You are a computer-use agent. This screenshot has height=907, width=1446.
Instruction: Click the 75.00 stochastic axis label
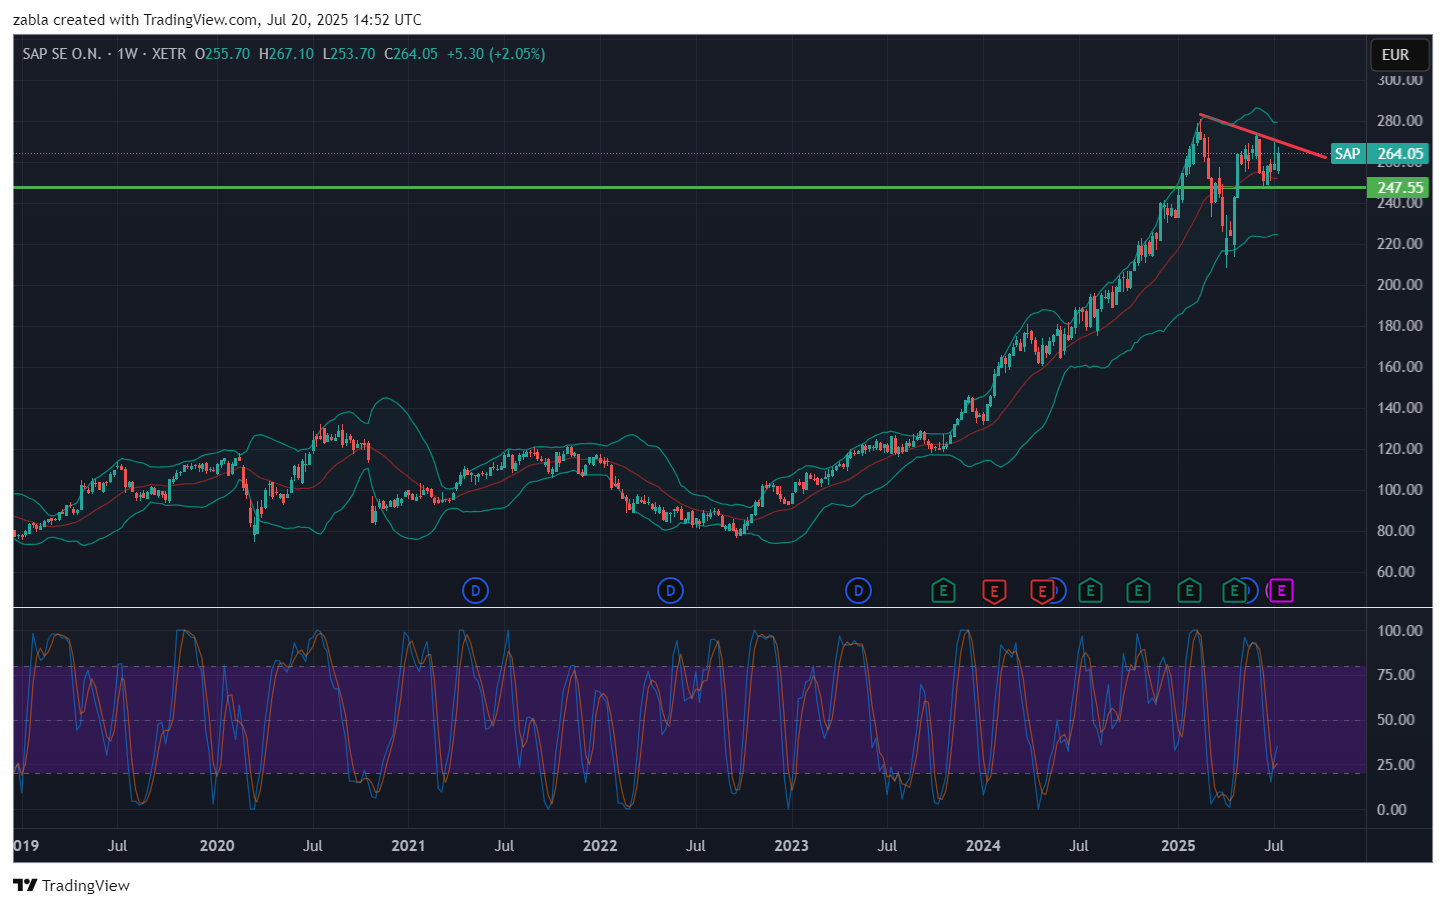(1396, 675)
